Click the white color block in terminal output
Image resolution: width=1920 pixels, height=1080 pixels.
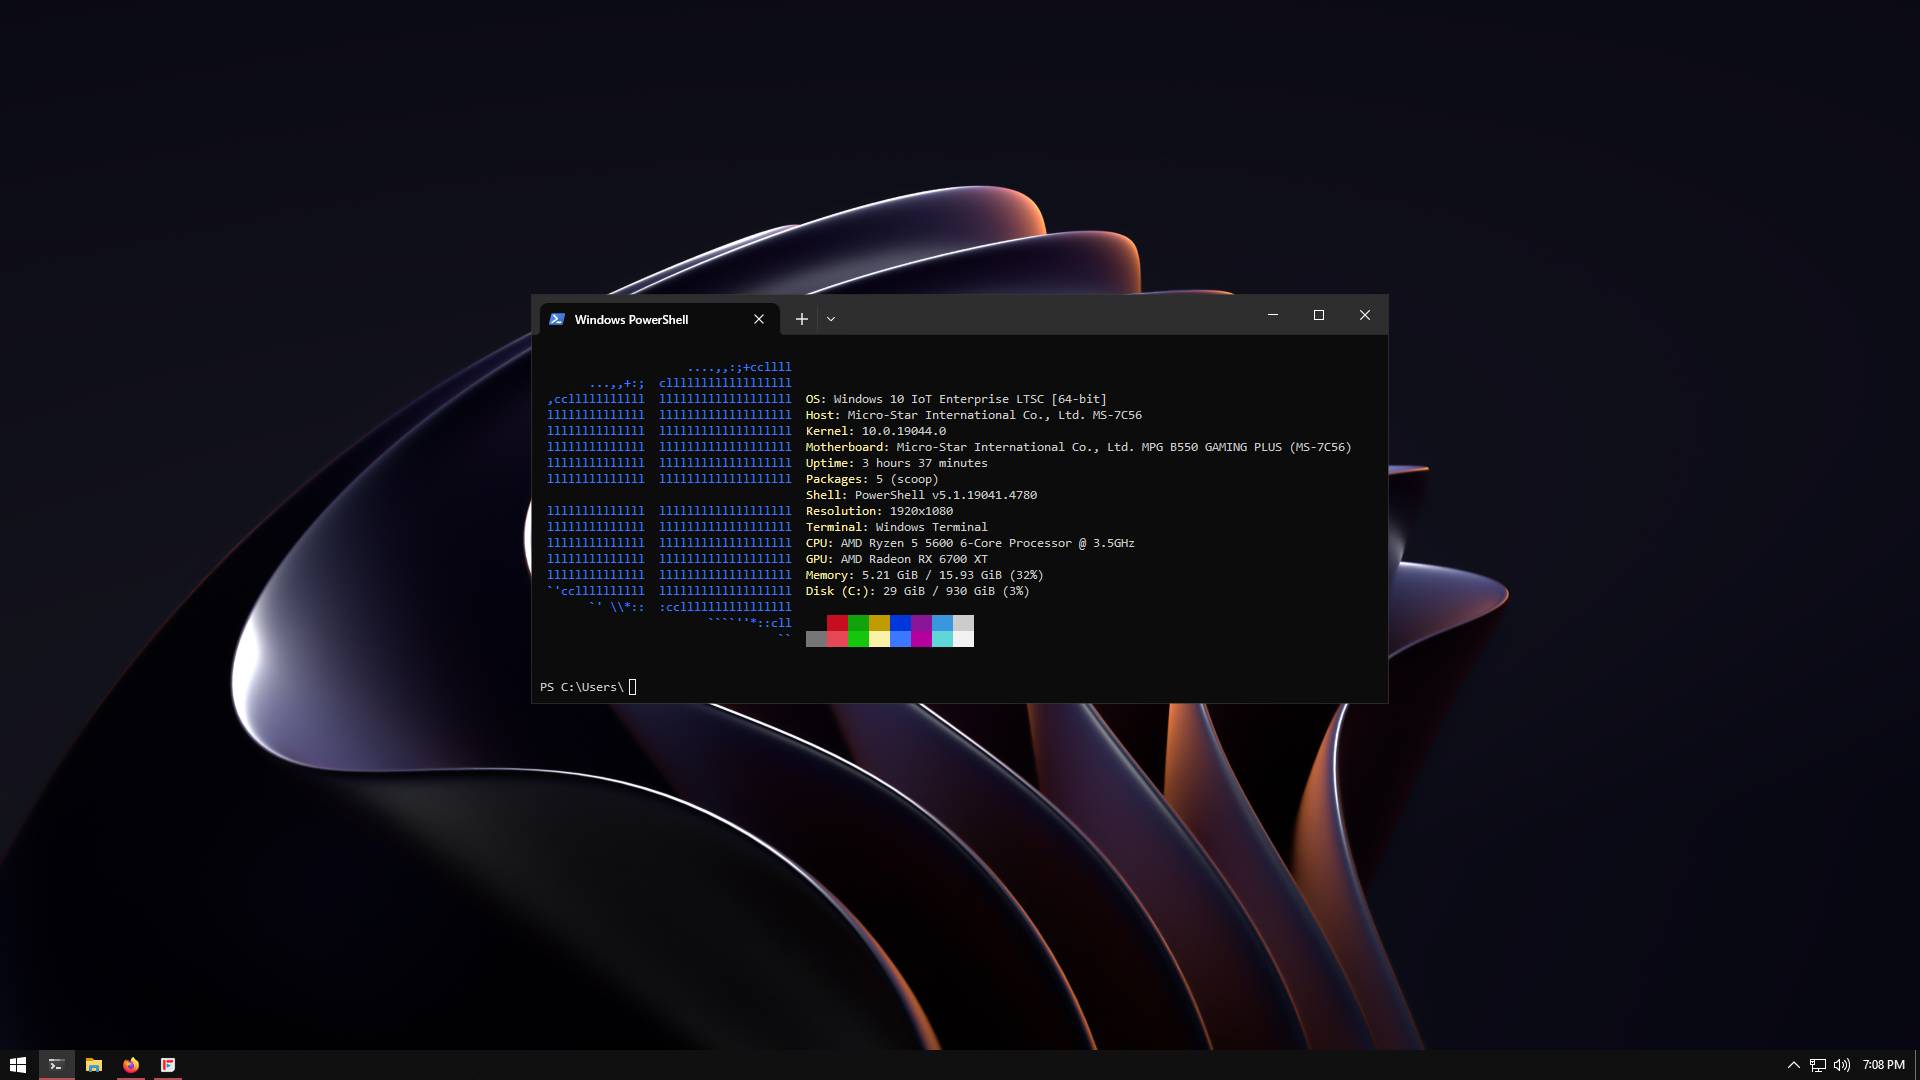(x=963, y=639)
